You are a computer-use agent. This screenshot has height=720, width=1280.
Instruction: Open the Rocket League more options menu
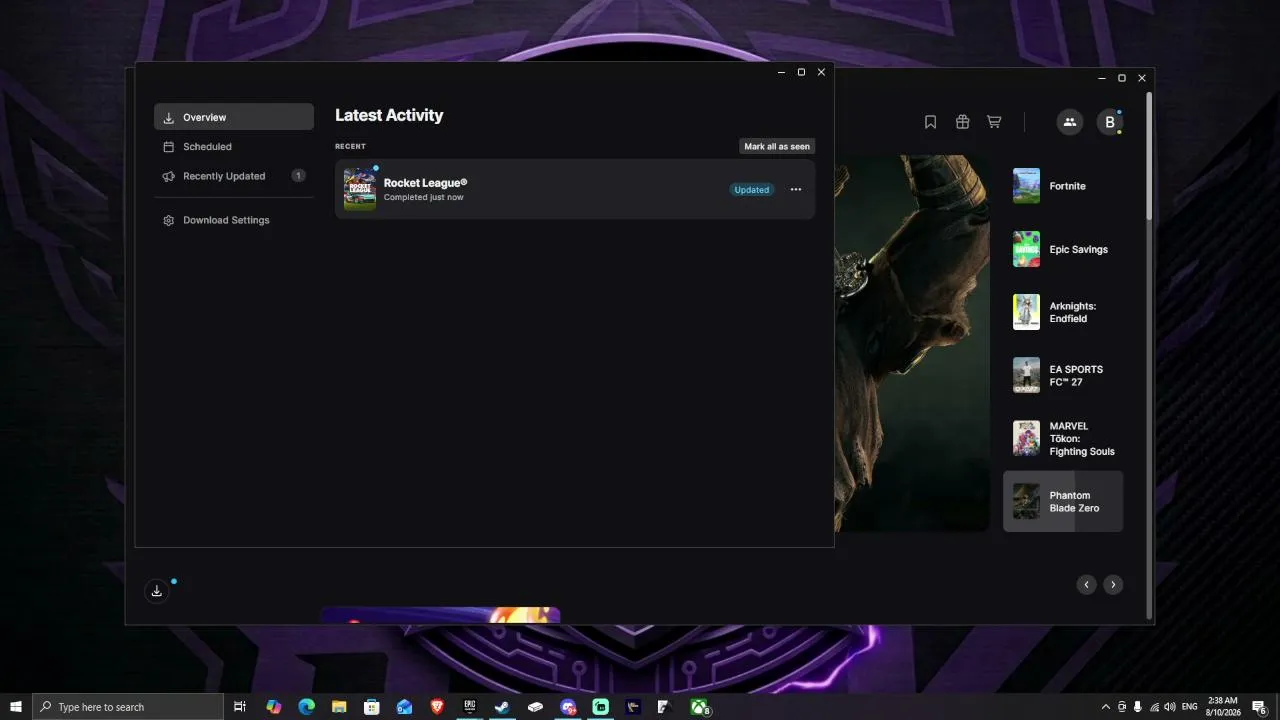[796, 190]
